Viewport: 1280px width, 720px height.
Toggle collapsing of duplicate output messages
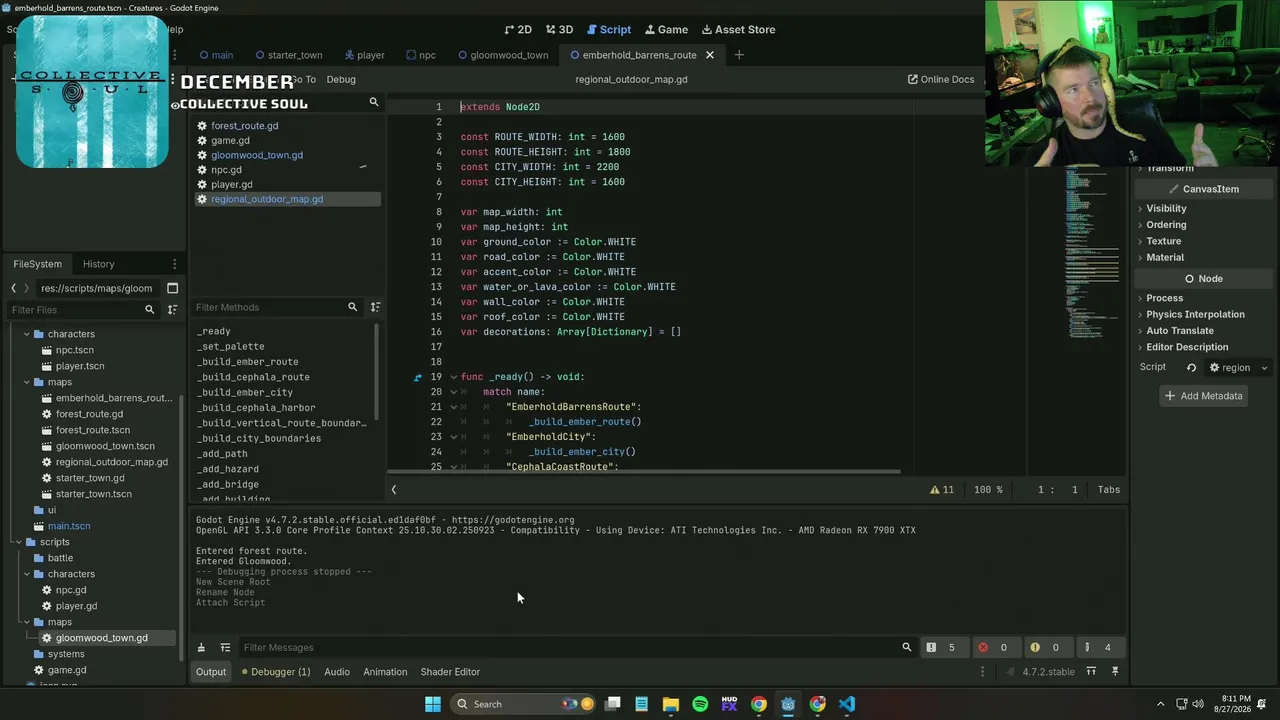click(x=225, y=647)
